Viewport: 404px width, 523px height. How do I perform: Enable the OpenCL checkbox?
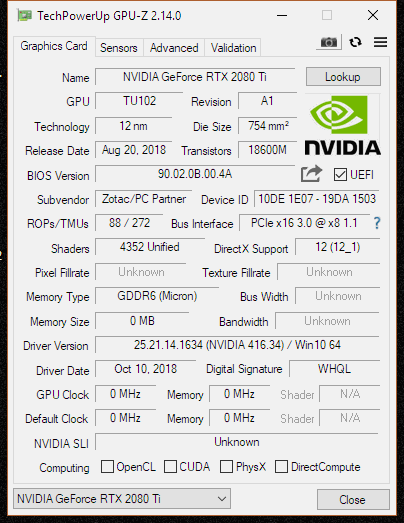coord(107,466)
